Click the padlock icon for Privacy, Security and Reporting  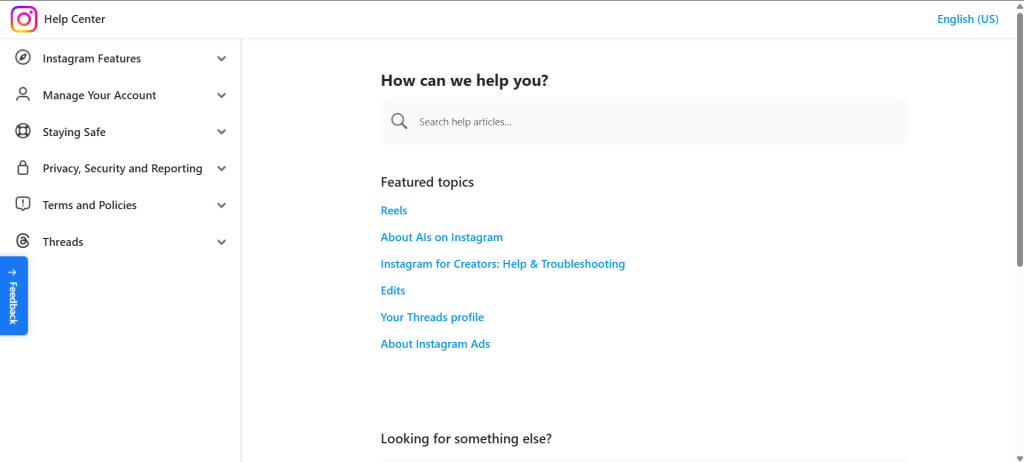tap(23, 168)
